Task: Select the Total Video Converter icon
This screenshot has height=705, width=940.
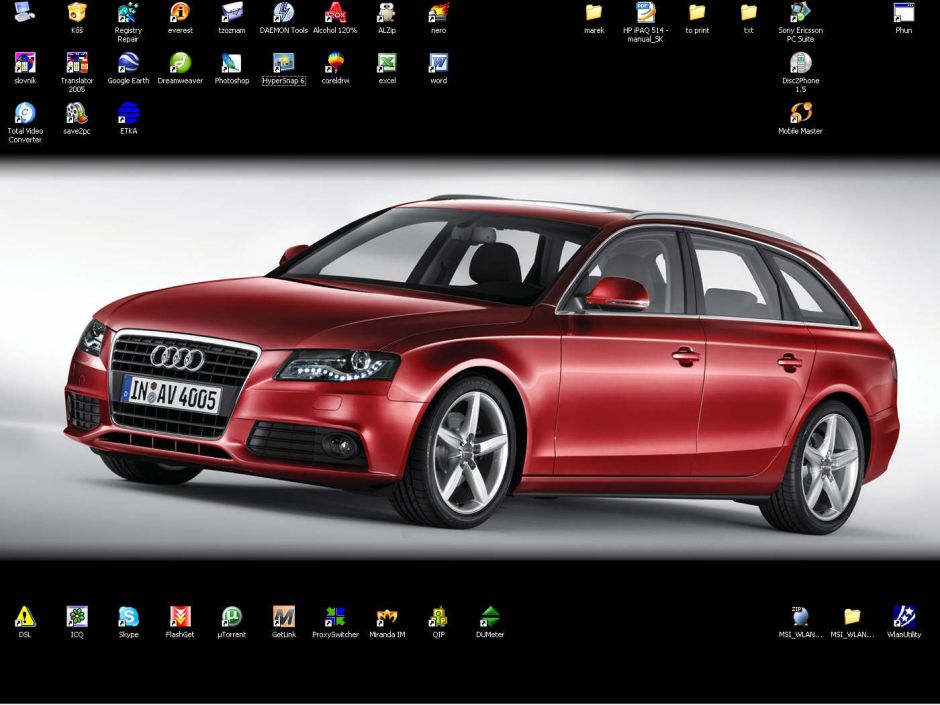Action: pyautogui.click(x=25, y=114)
